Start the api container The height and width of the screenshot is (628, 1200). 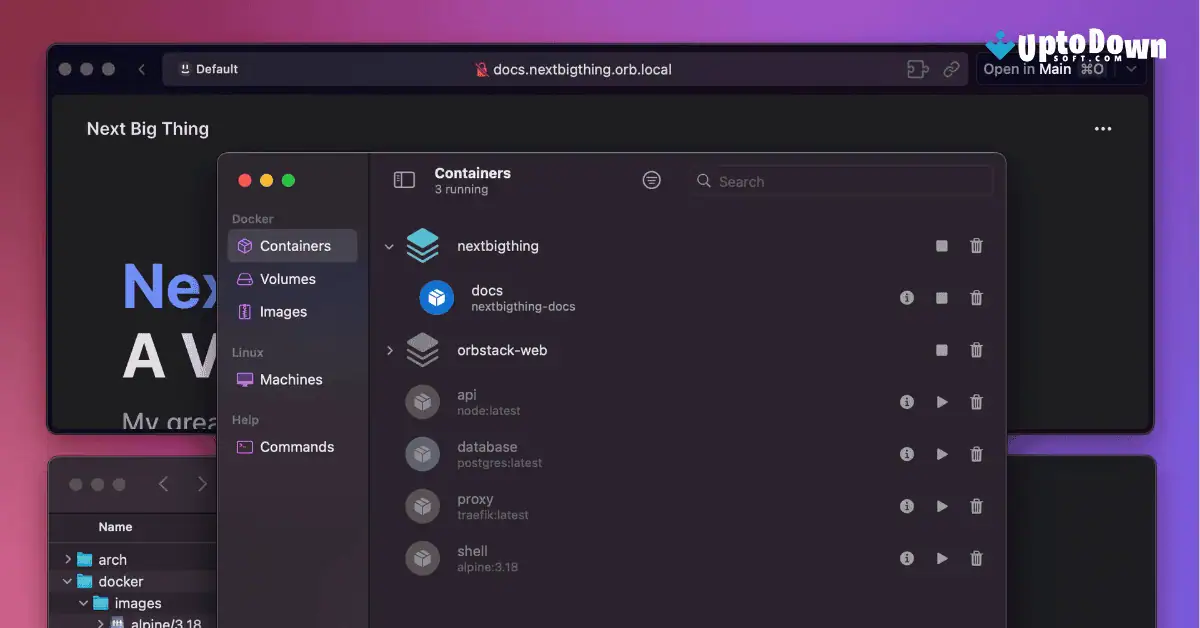pyautogui.click(x=941, y=401)
